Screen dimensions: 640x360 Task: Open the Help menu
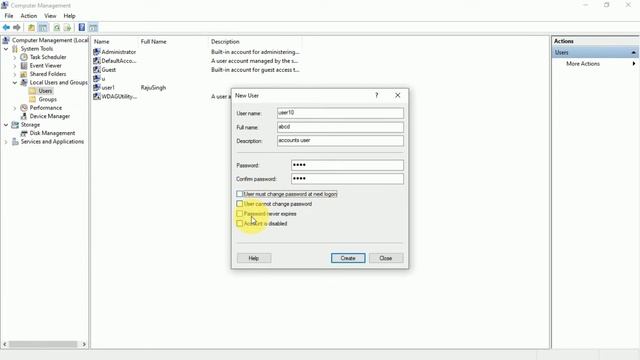(69, 16)
